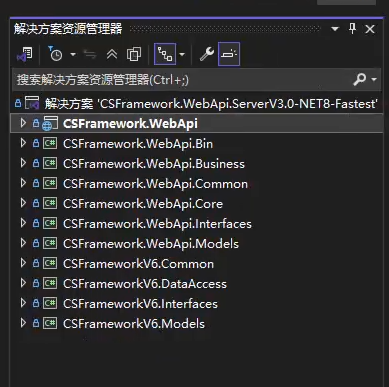Expand the CSFrameworkV6.DataAccess project
Viewport: 389px width, 387px height.
23,283
